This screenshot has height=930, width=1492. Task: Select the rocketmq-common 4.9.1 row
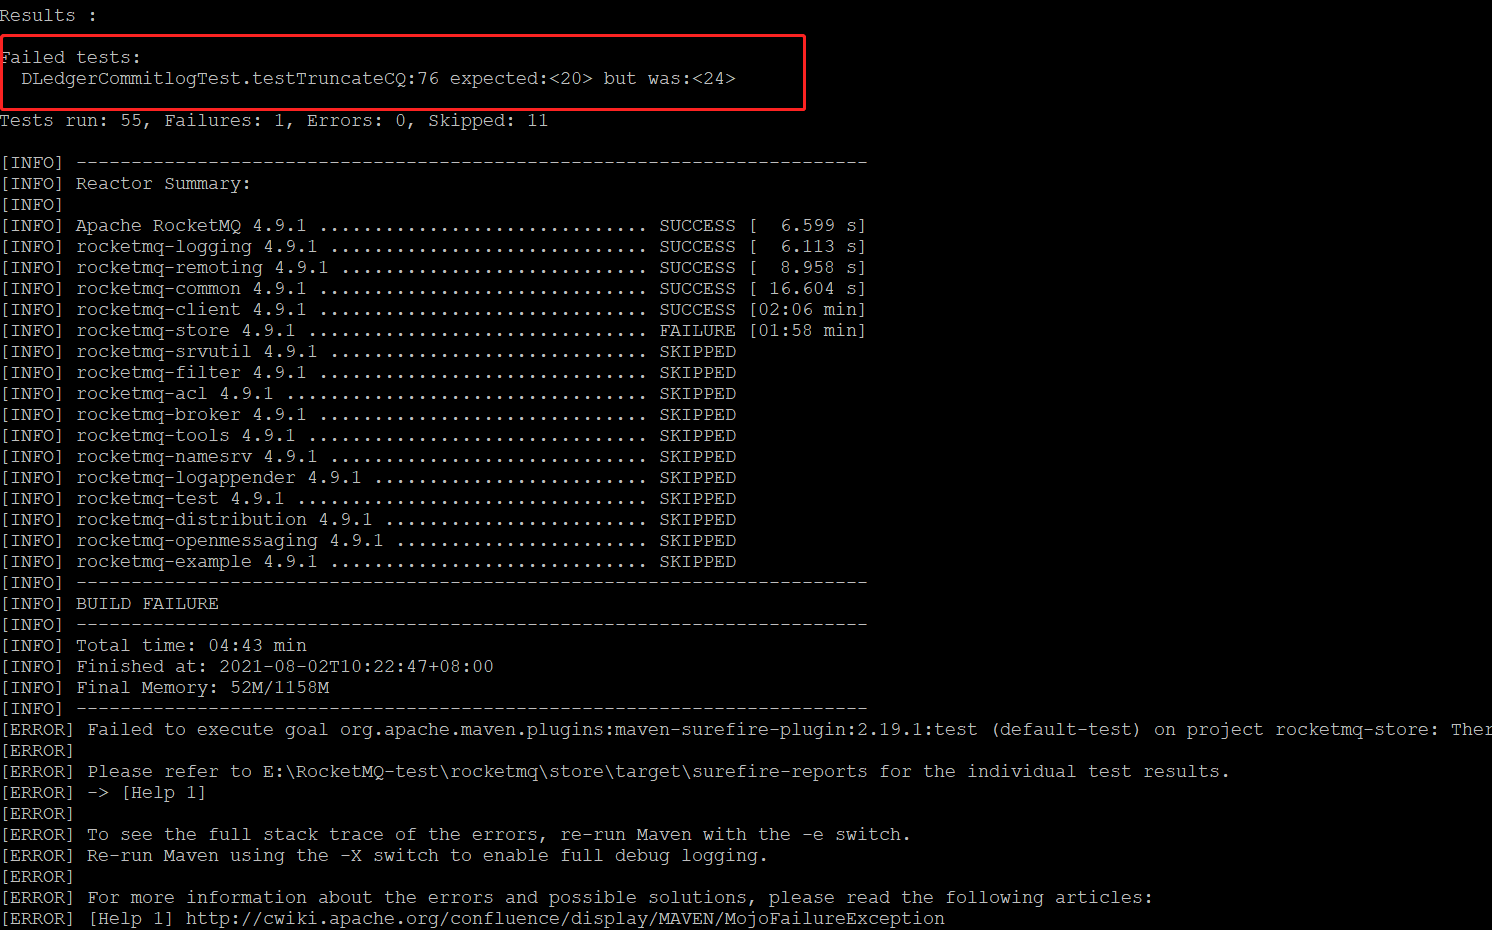433,289
